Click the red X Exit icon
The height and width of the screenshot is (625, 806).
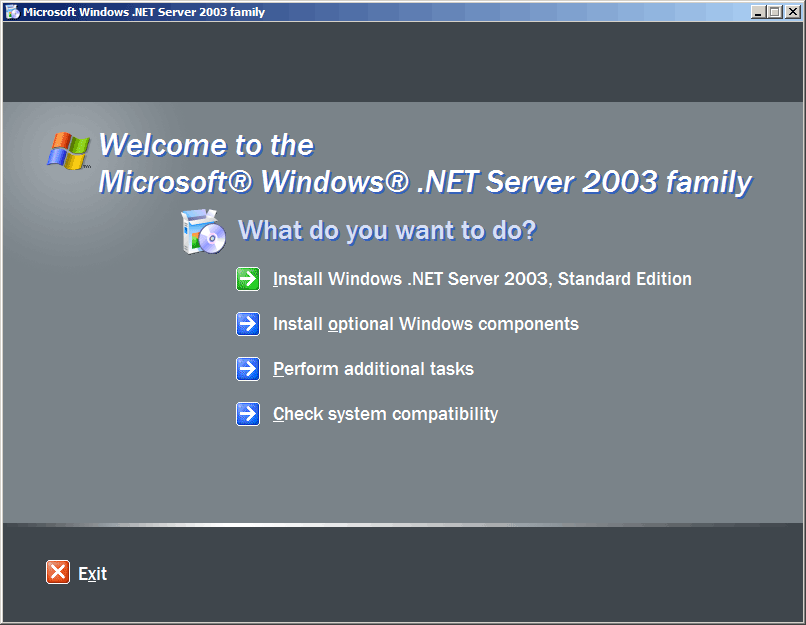click(x=58, y=572)
